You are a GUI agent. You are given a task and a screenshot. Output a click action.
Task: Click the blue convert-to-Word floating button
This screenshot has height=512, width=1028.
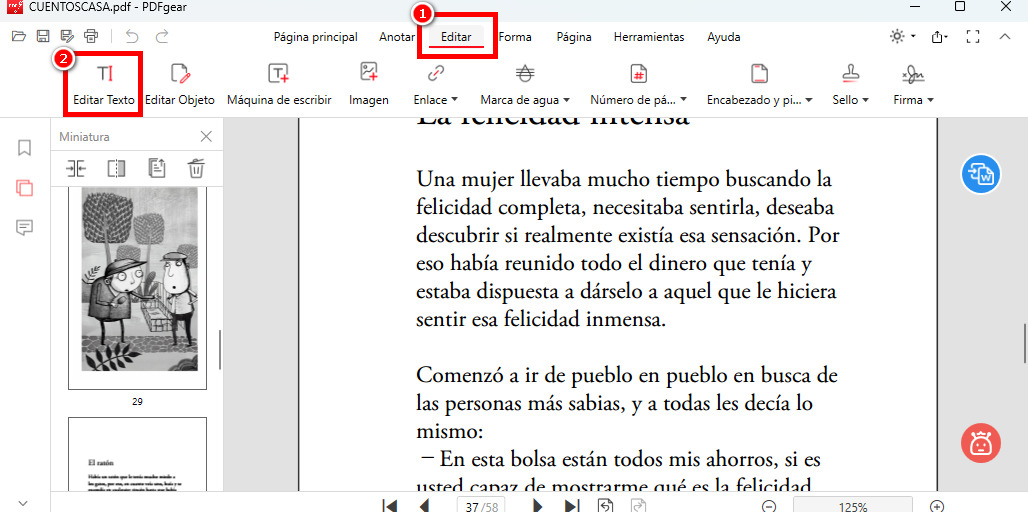pyautogui.click(x=980, y=174)
